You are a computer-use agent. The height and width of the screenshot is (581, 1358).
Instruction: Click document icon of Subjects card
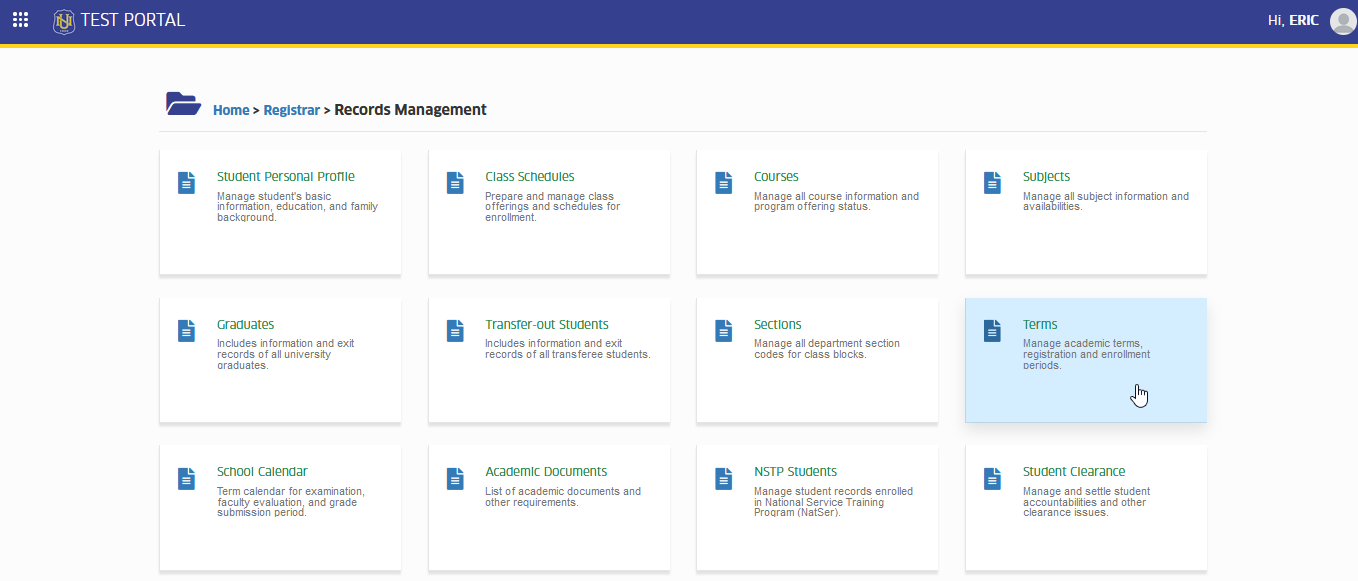[992, 183]
